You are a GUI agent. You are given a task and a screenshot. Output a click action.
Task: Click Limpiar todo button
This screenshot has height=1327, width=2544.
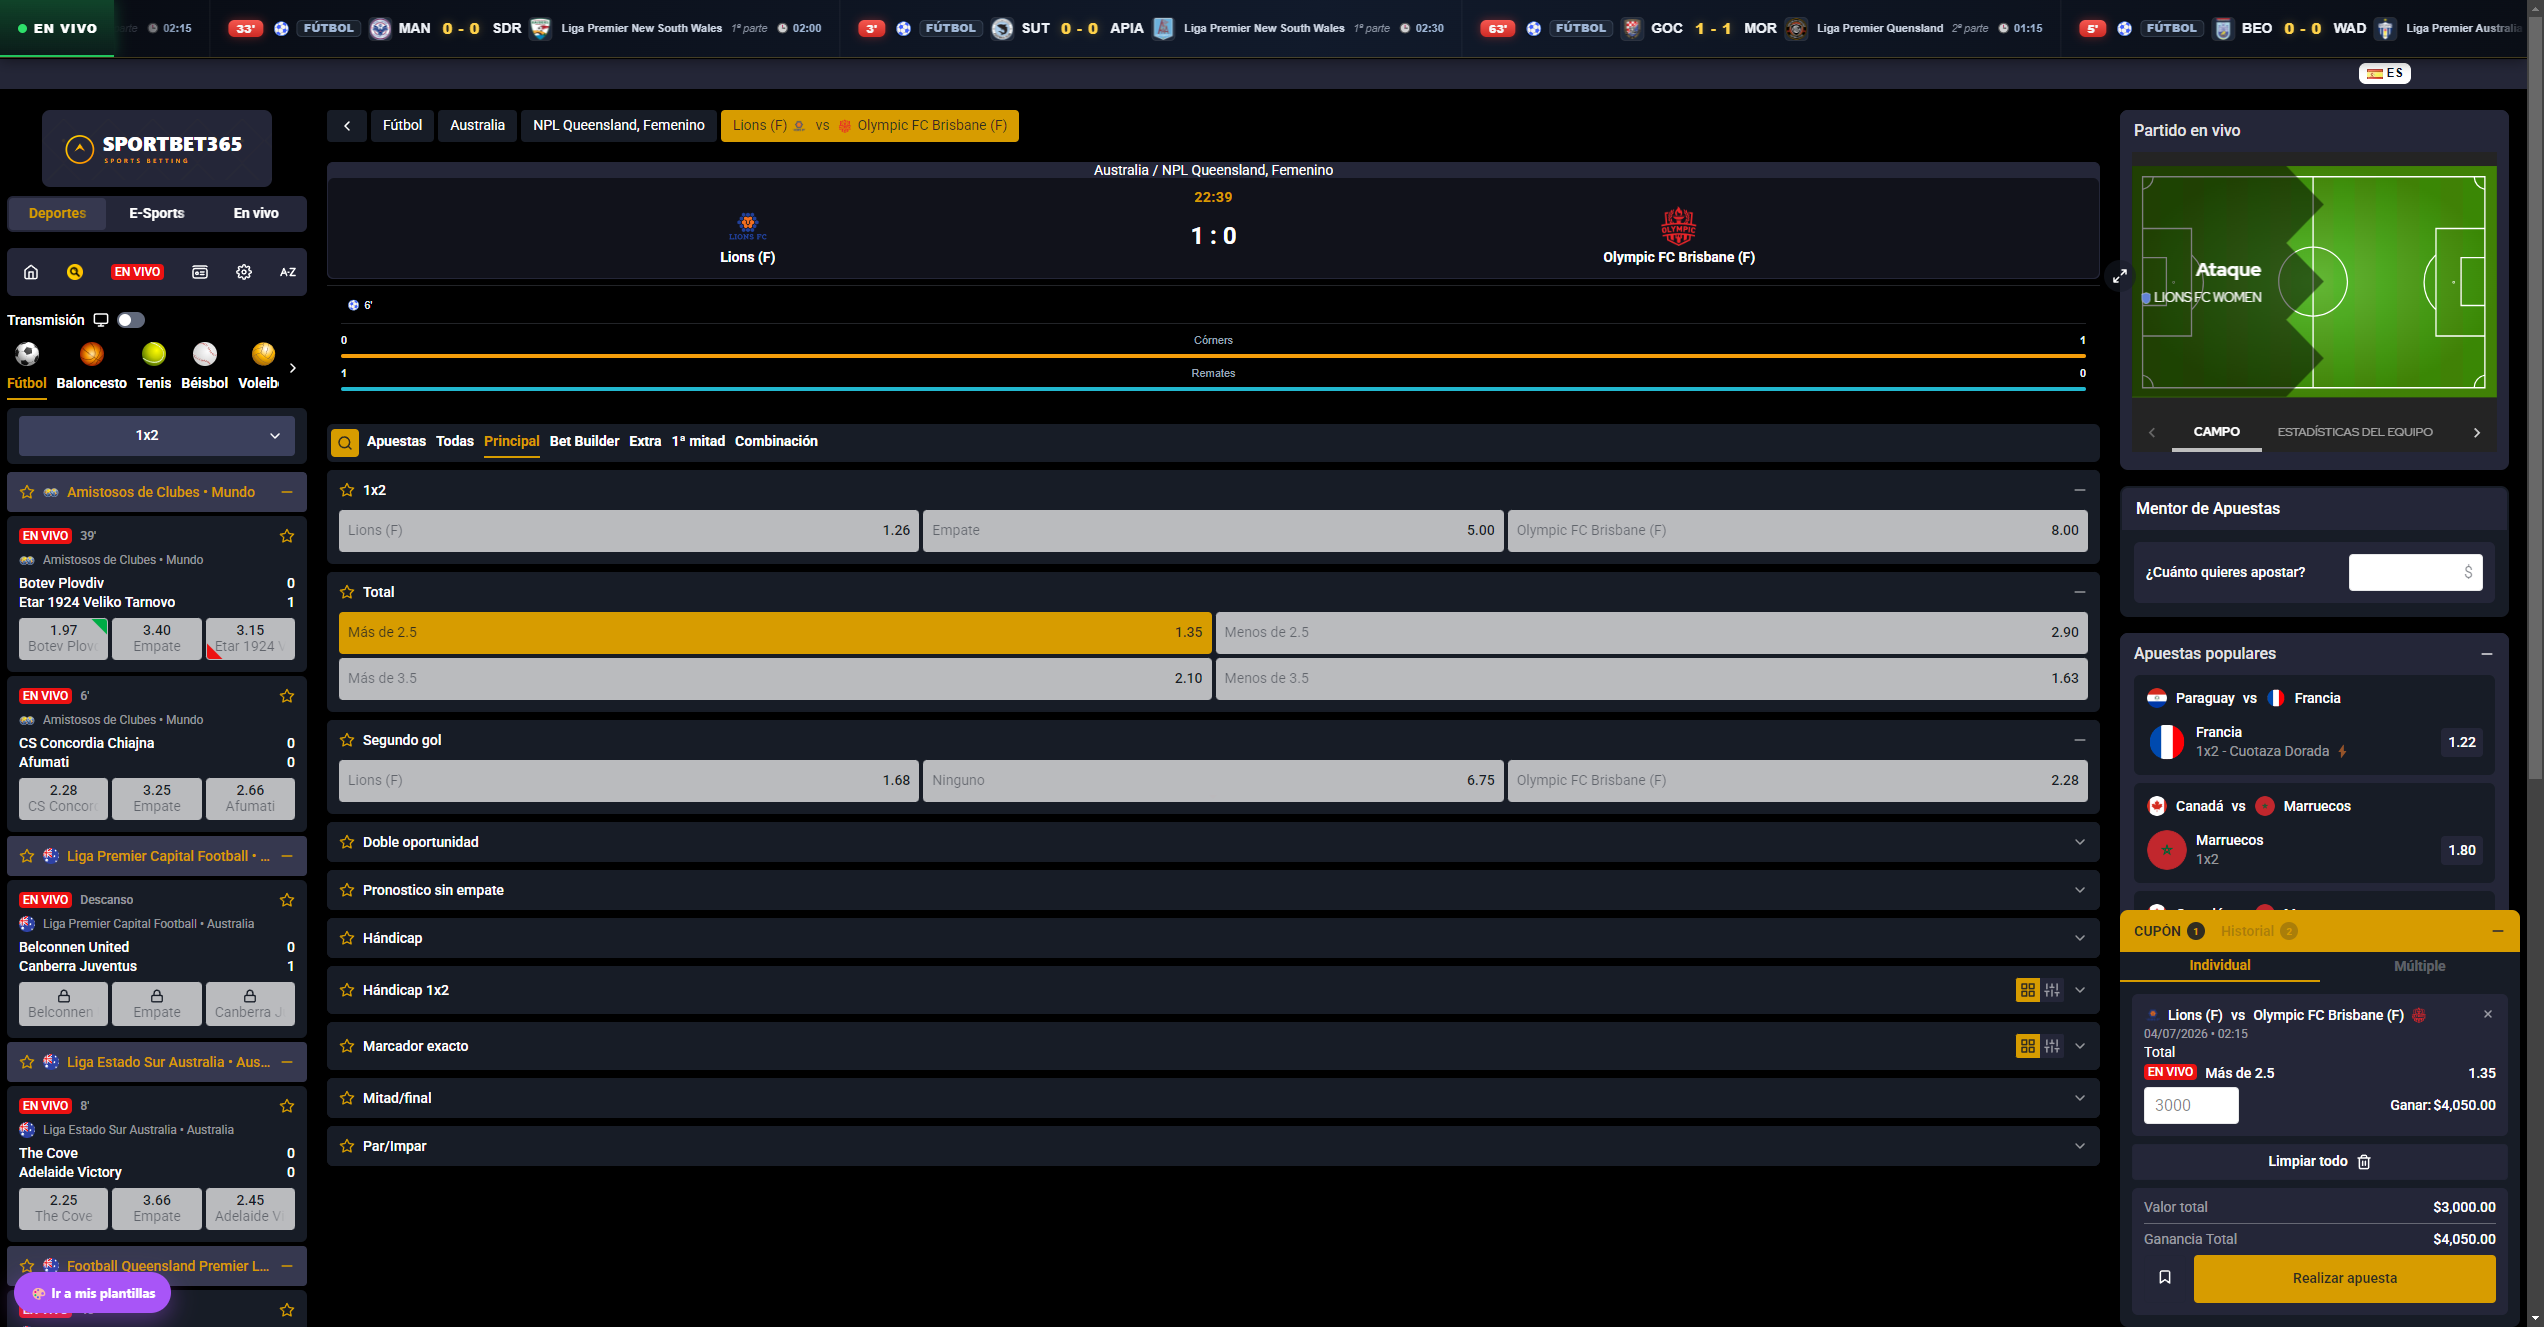coord(2320,1161)
